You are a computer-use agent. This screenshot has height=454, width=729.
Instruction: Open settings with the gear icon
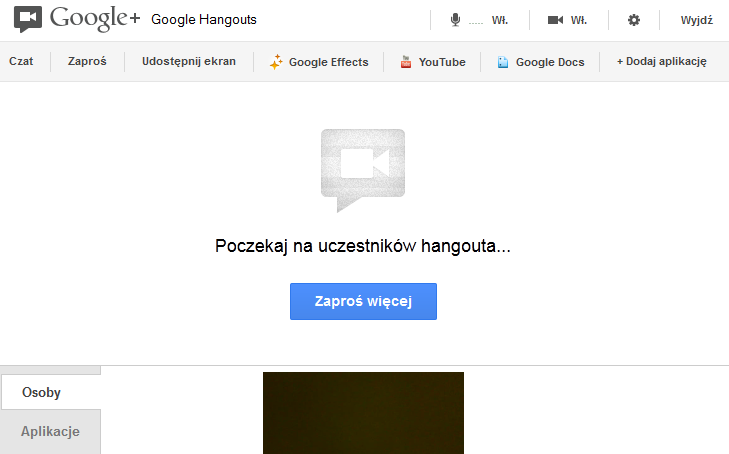pos(633,20)
